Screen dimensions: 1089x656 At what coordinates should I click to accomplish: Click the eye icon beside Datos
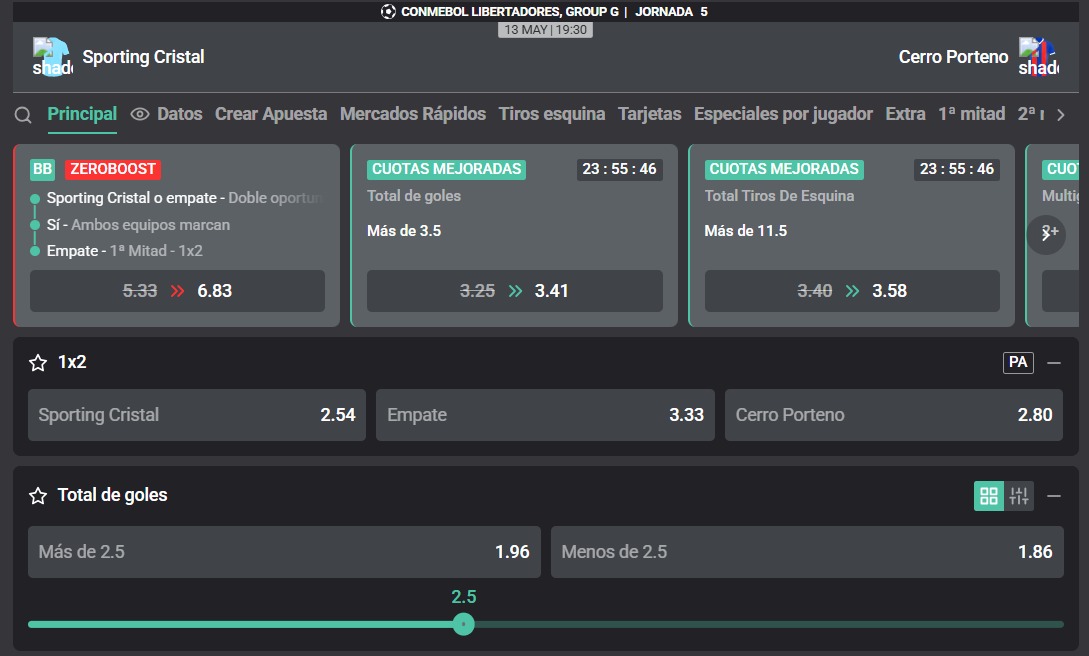(x=140, y=115)
